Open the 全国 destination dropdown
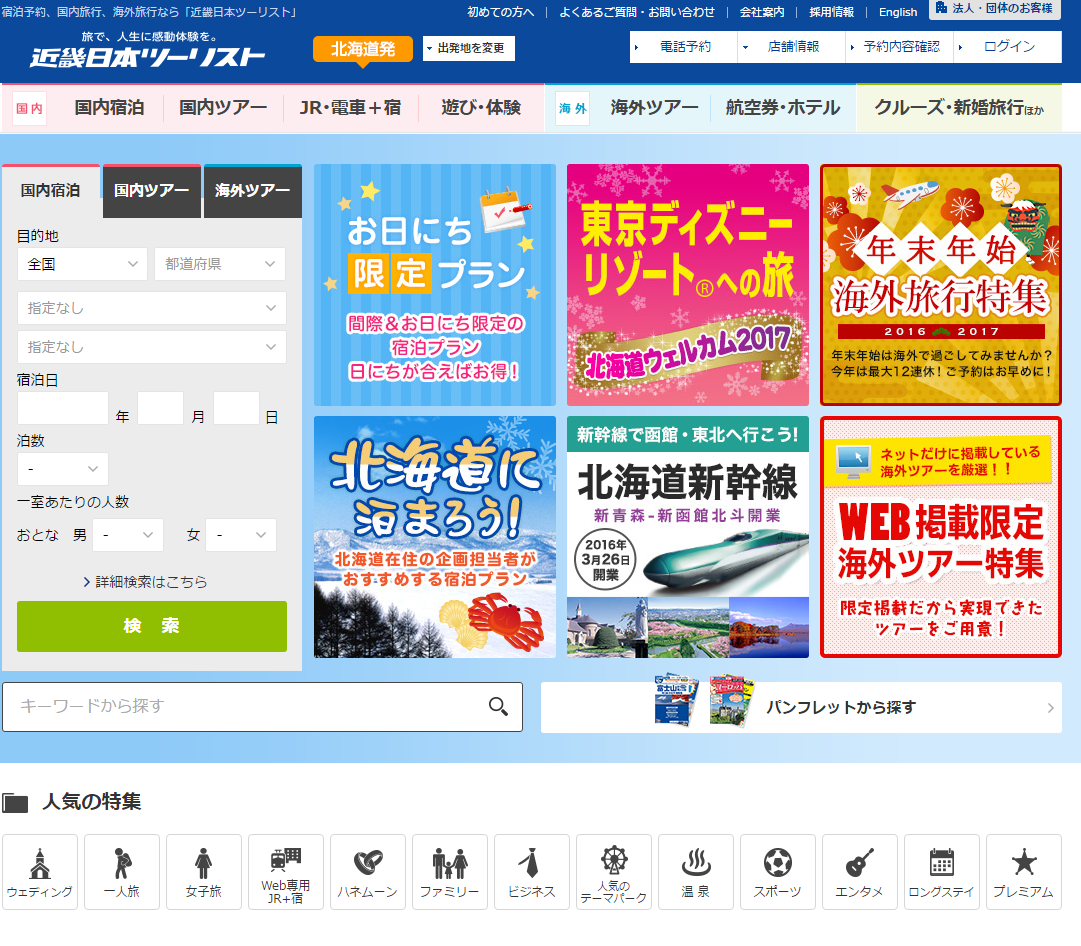The image size is (1081, 946). pyautogui.click(x=82, y=264)
